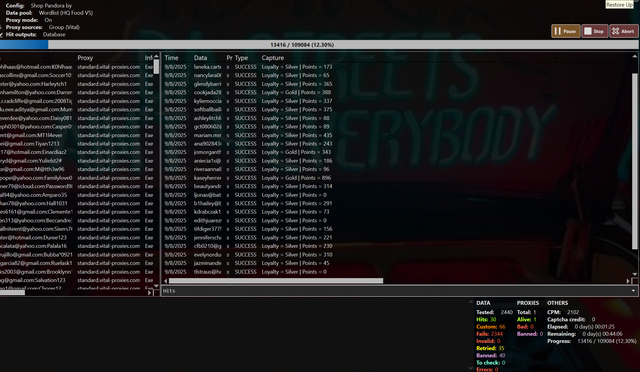
Task: Click the square icon on Stop
Action: click(588, 31)
